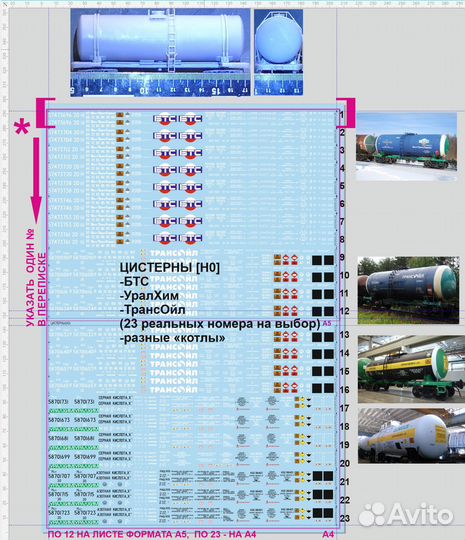
Task: Click decal row number 19
Action: coord(344,445)
